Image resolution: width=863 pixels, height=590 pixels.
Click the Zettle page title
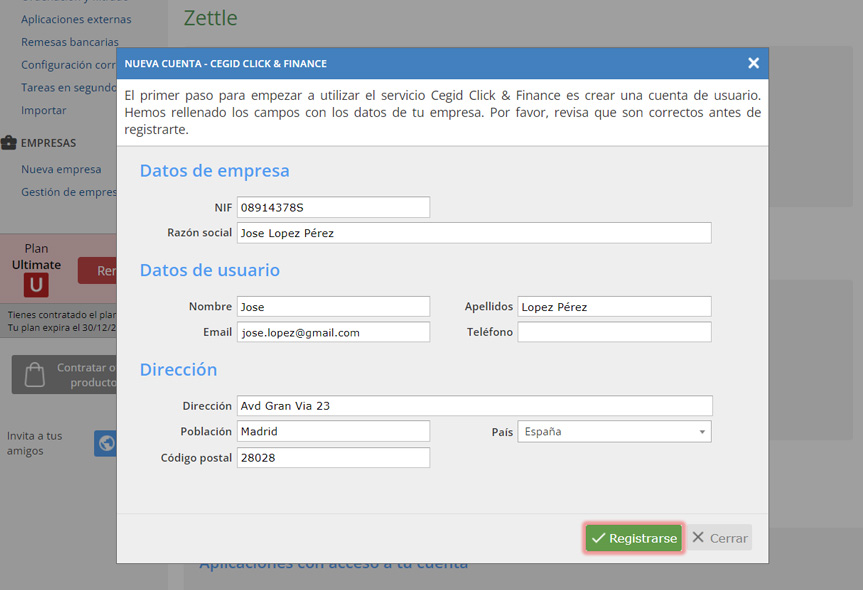click(210, 18)
